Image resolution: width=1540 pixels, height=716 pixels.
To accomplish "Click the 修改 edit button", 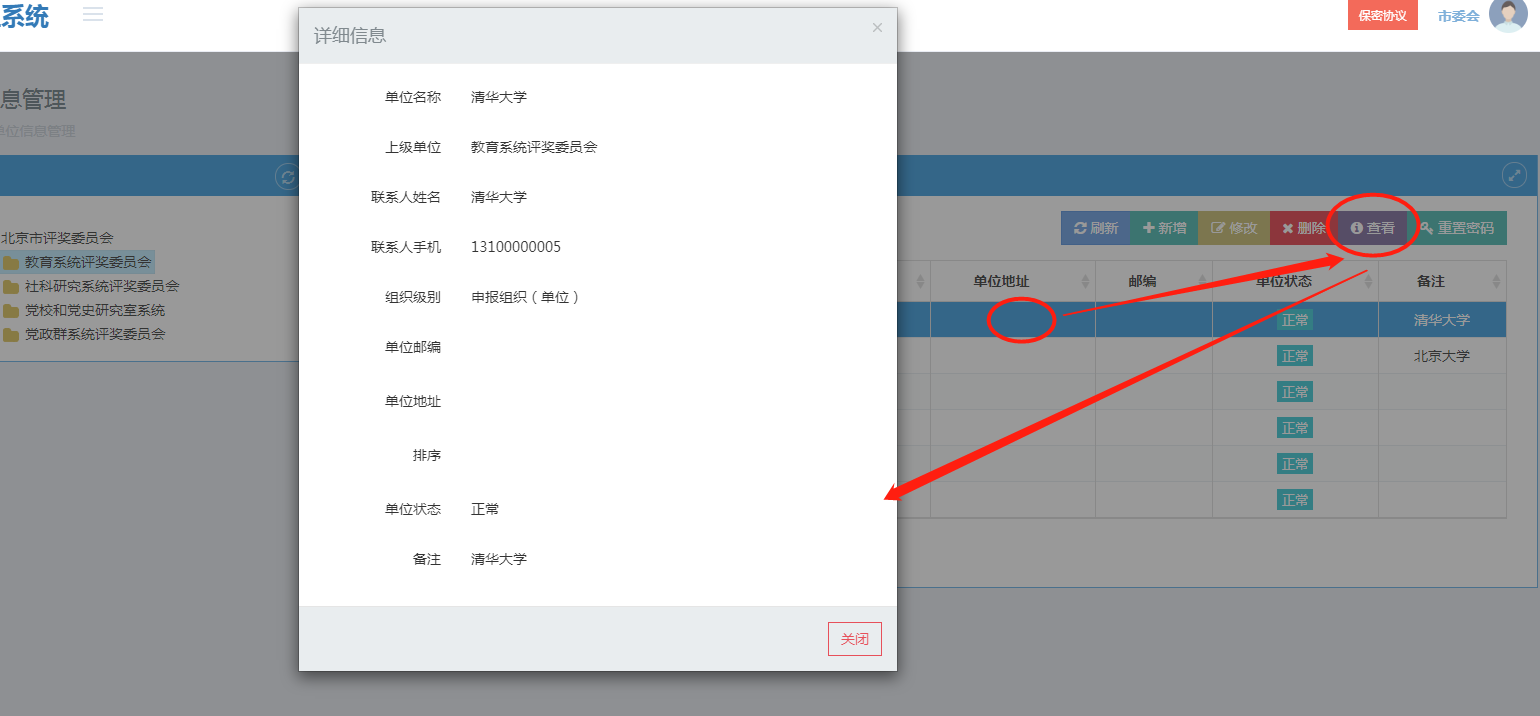I will [1234, 228].
